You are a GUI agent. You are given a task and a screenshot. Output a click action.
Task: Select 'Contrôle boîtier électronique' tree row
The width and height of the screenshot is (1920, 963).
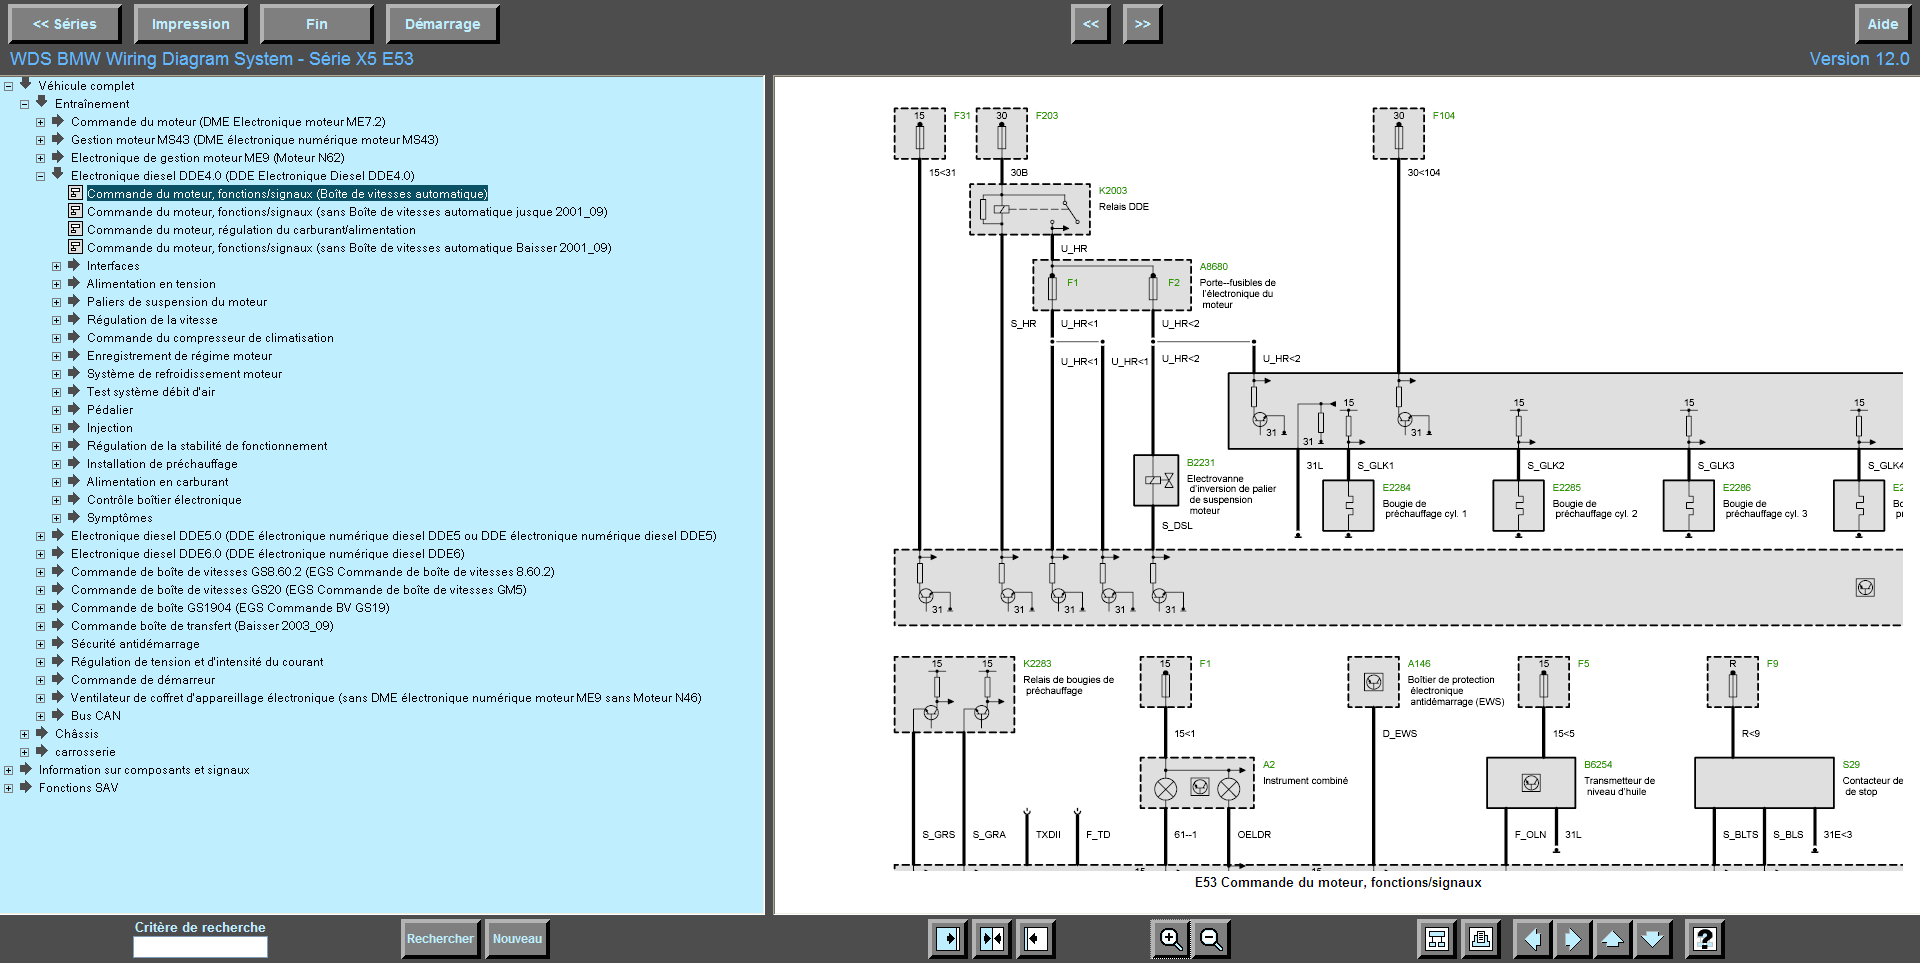click(x=164, y=500)
